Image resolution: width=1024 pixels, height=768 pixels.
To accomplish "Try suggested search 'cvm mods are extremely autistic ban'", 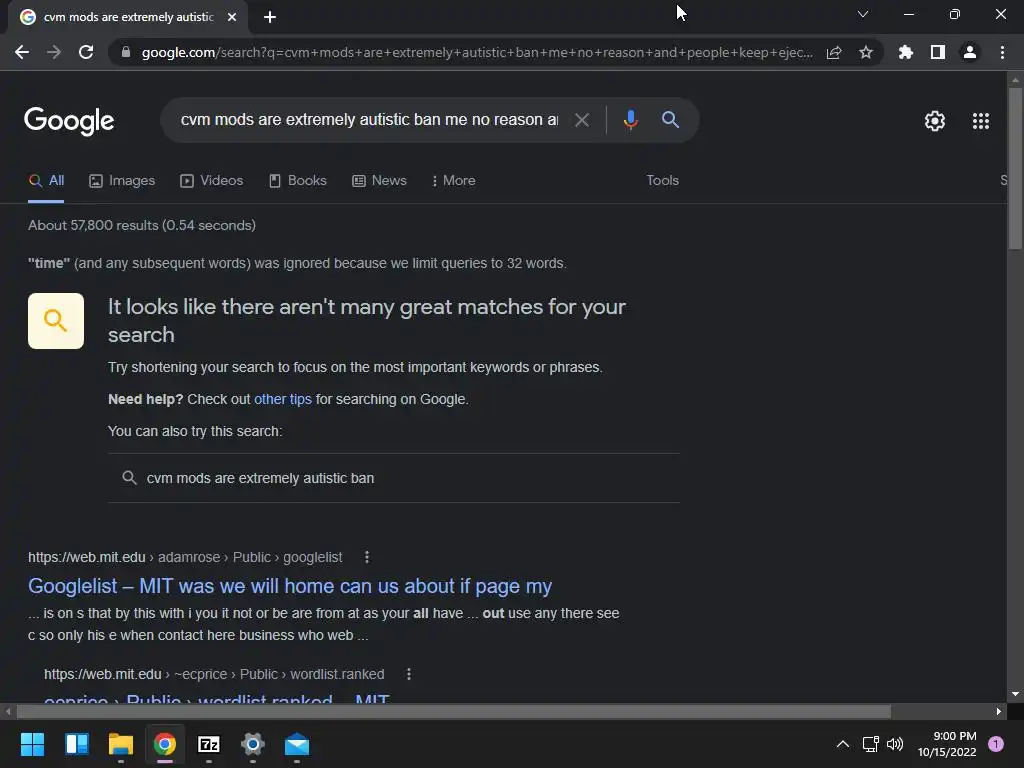I will 394,478.
